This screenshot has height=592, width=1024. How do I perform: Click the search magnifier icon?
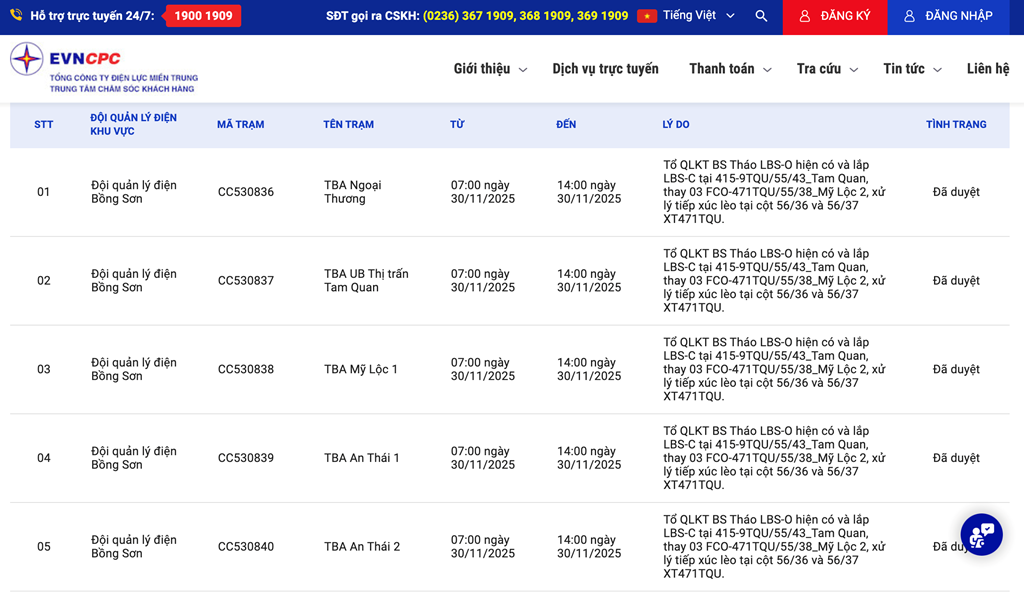click(762, 16)
